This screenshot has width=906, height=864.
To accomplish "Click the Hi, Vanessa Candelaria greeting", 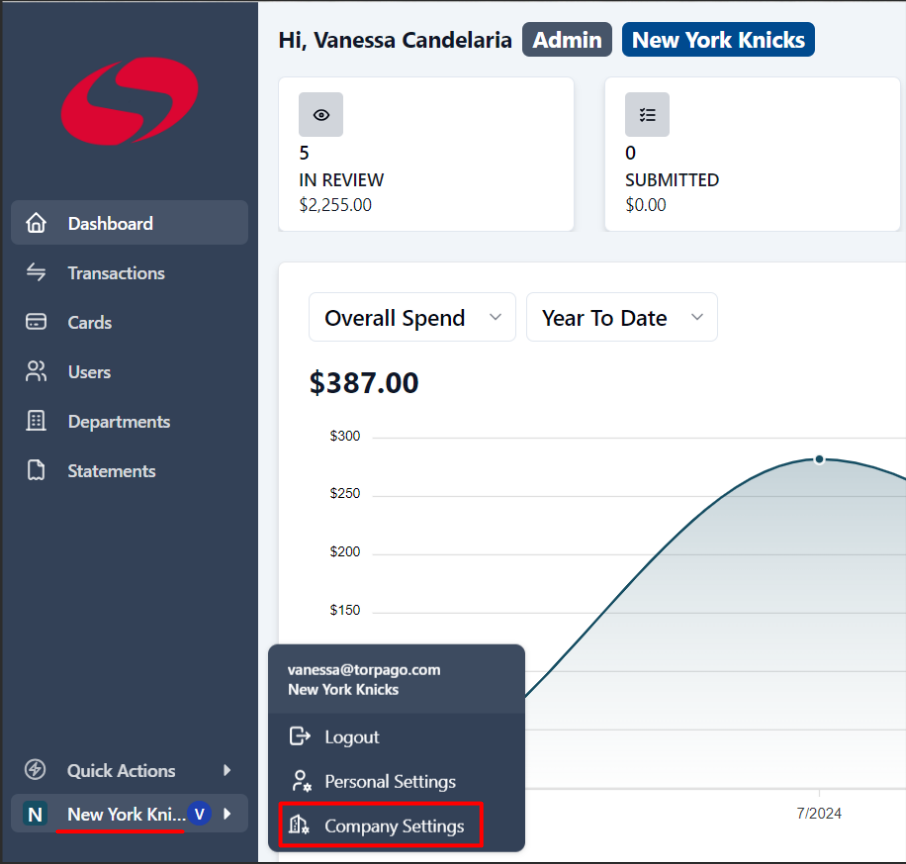I will (395, 40).
